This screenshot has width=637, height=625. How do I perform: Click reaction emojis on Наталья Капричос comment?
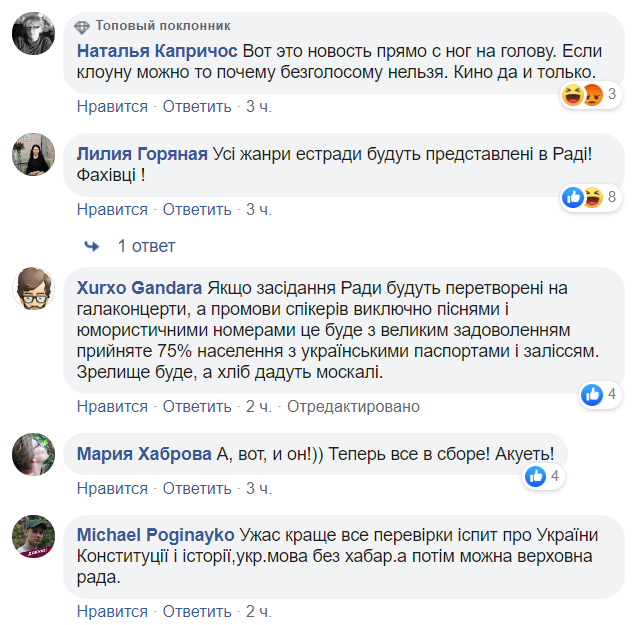(583, 95)
